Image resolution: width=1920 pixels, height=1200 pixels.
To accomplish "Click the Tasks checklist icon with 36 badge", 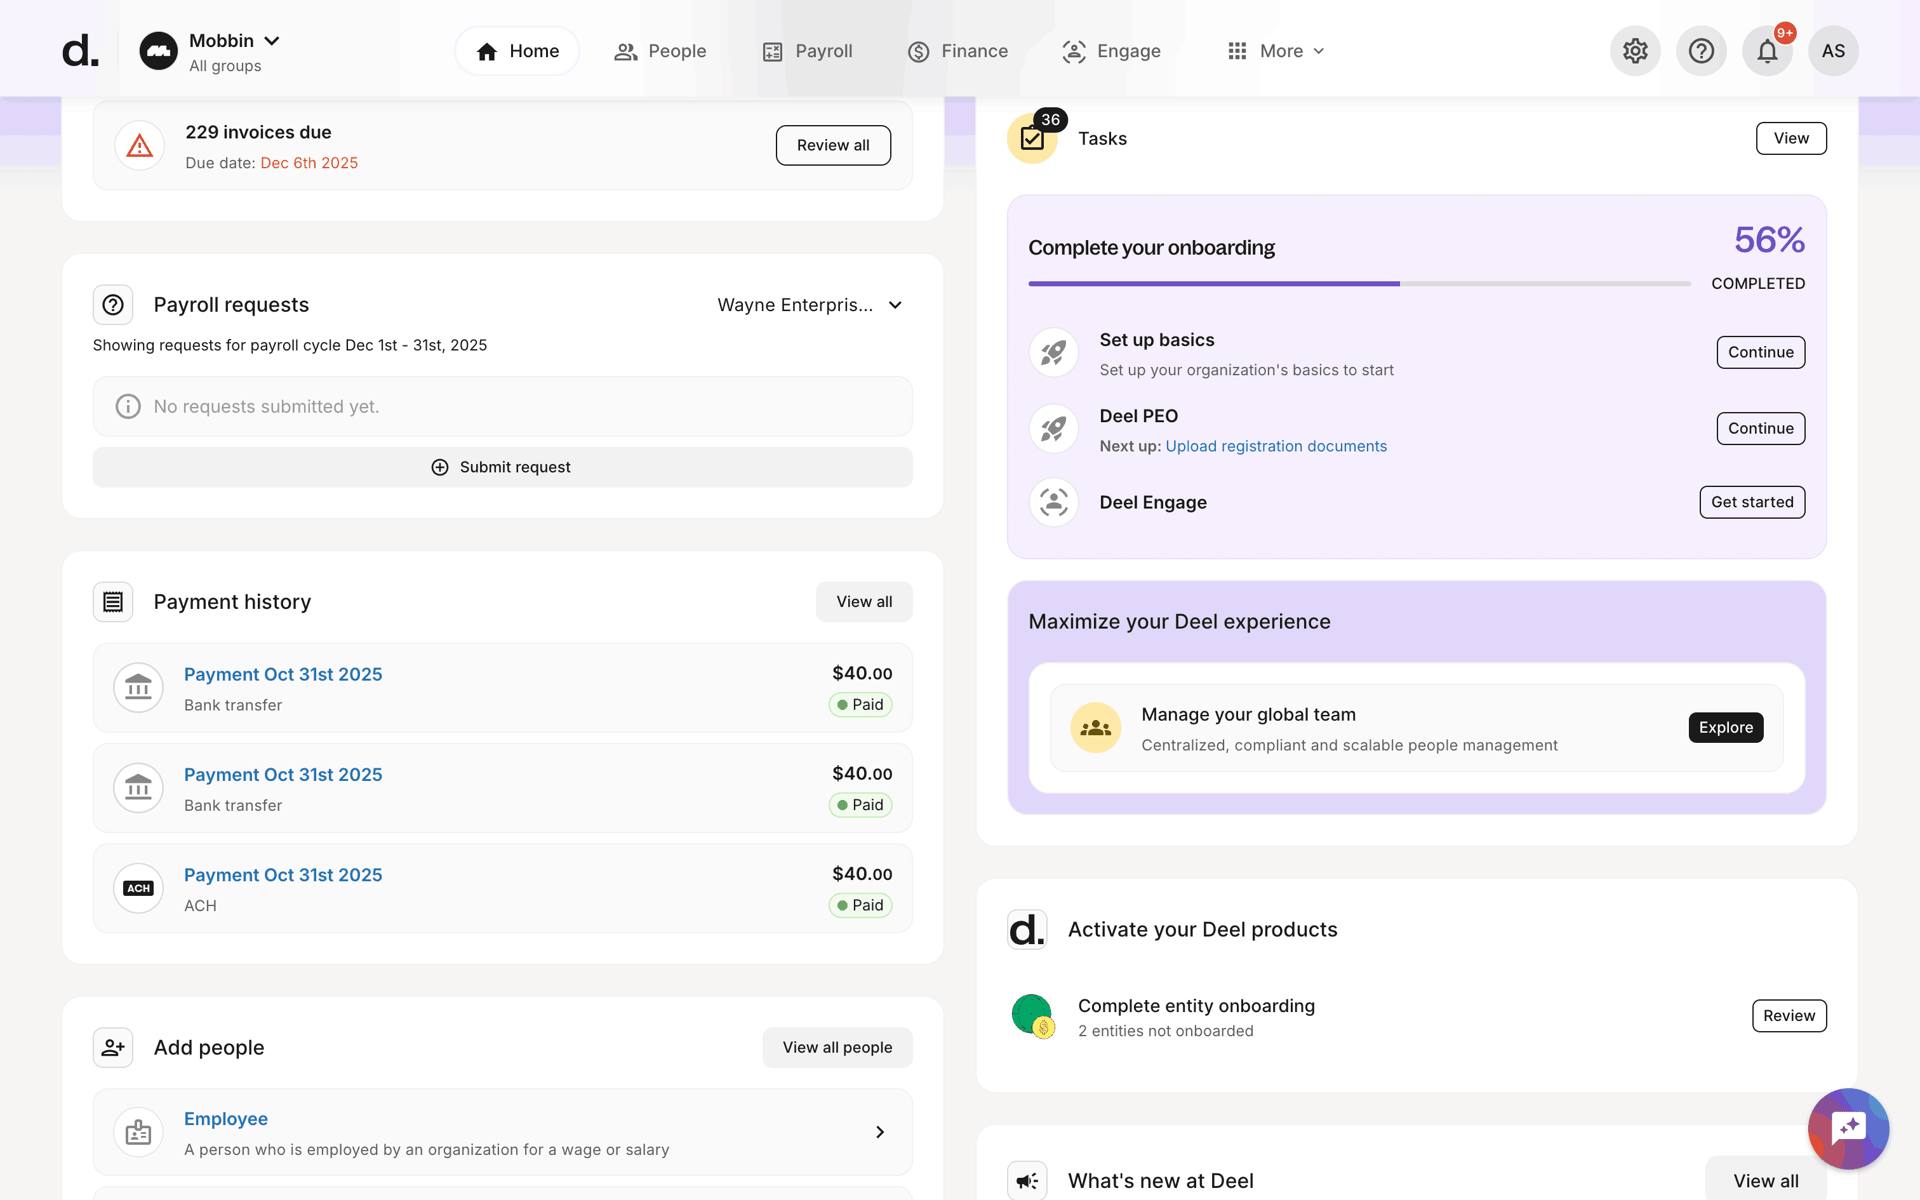I will [1033, 138].
